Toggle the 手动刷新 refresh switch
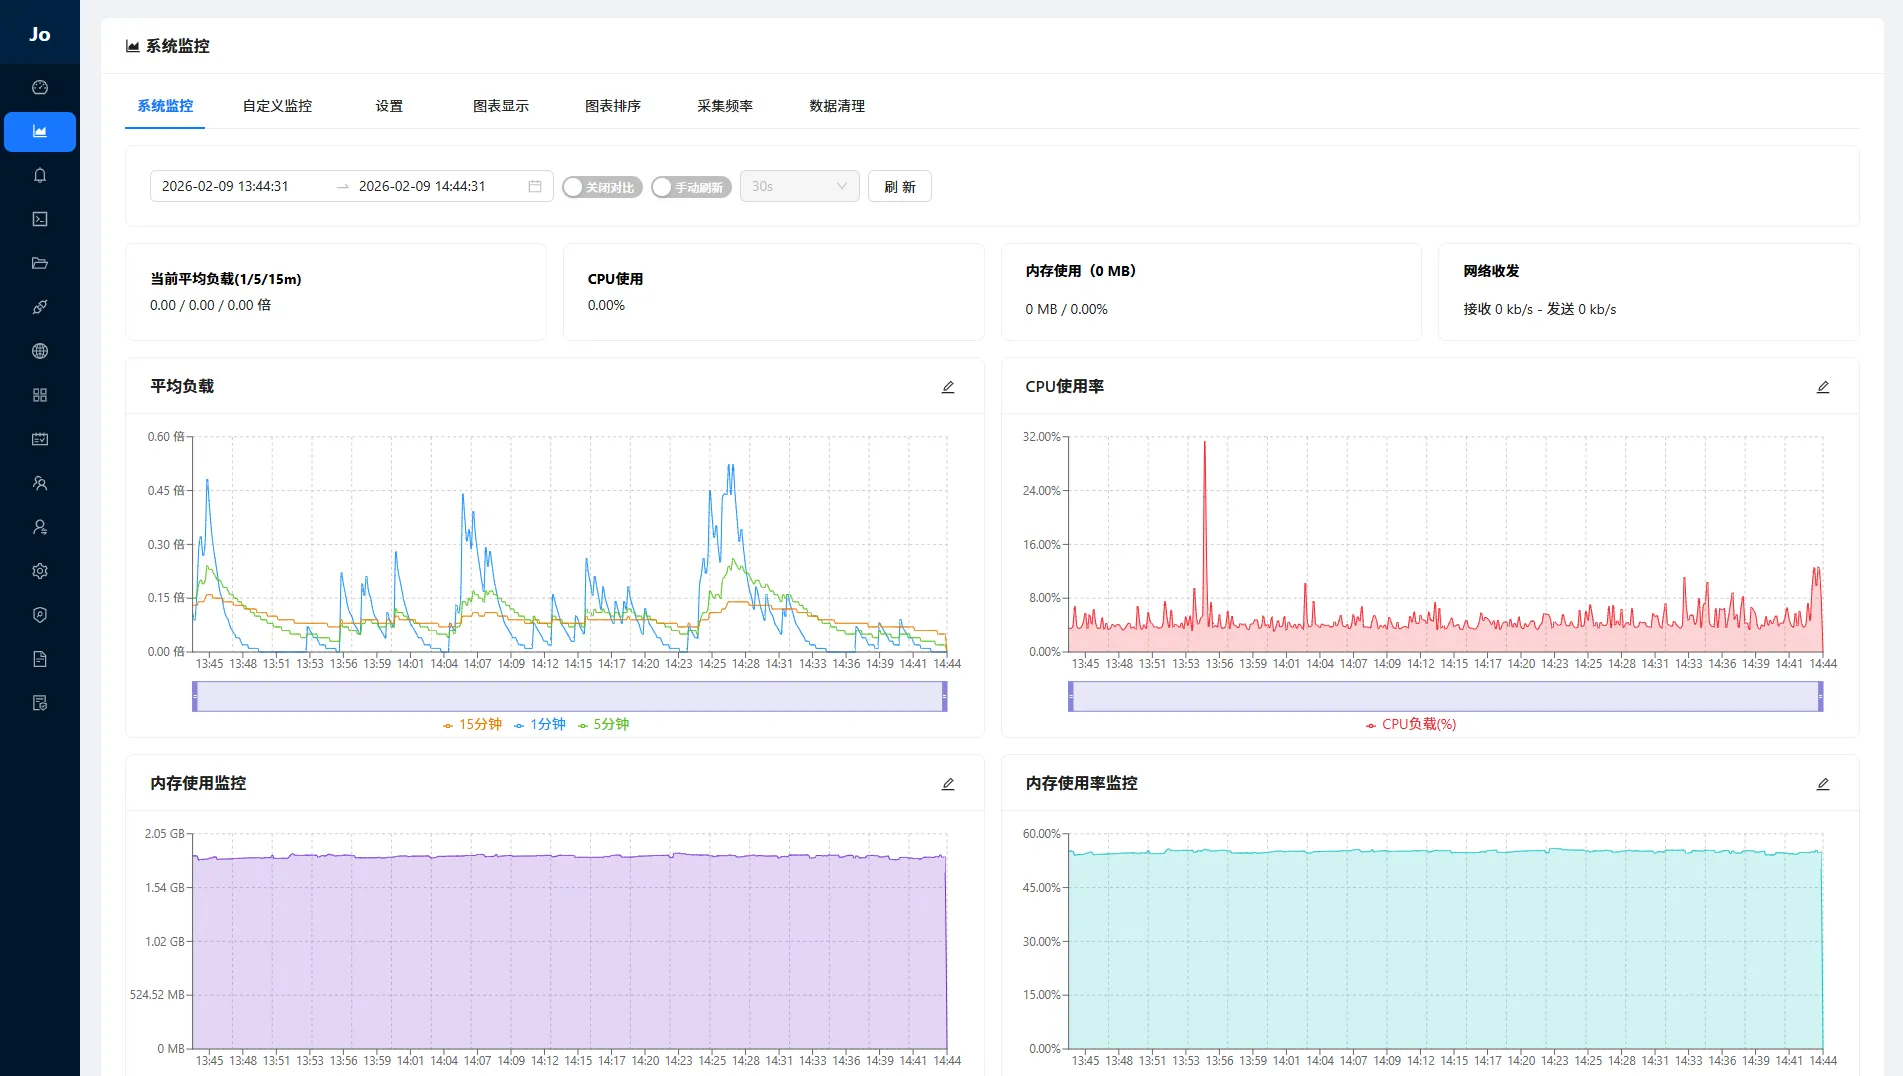1903x1076 pixels. tap(690, 187)
